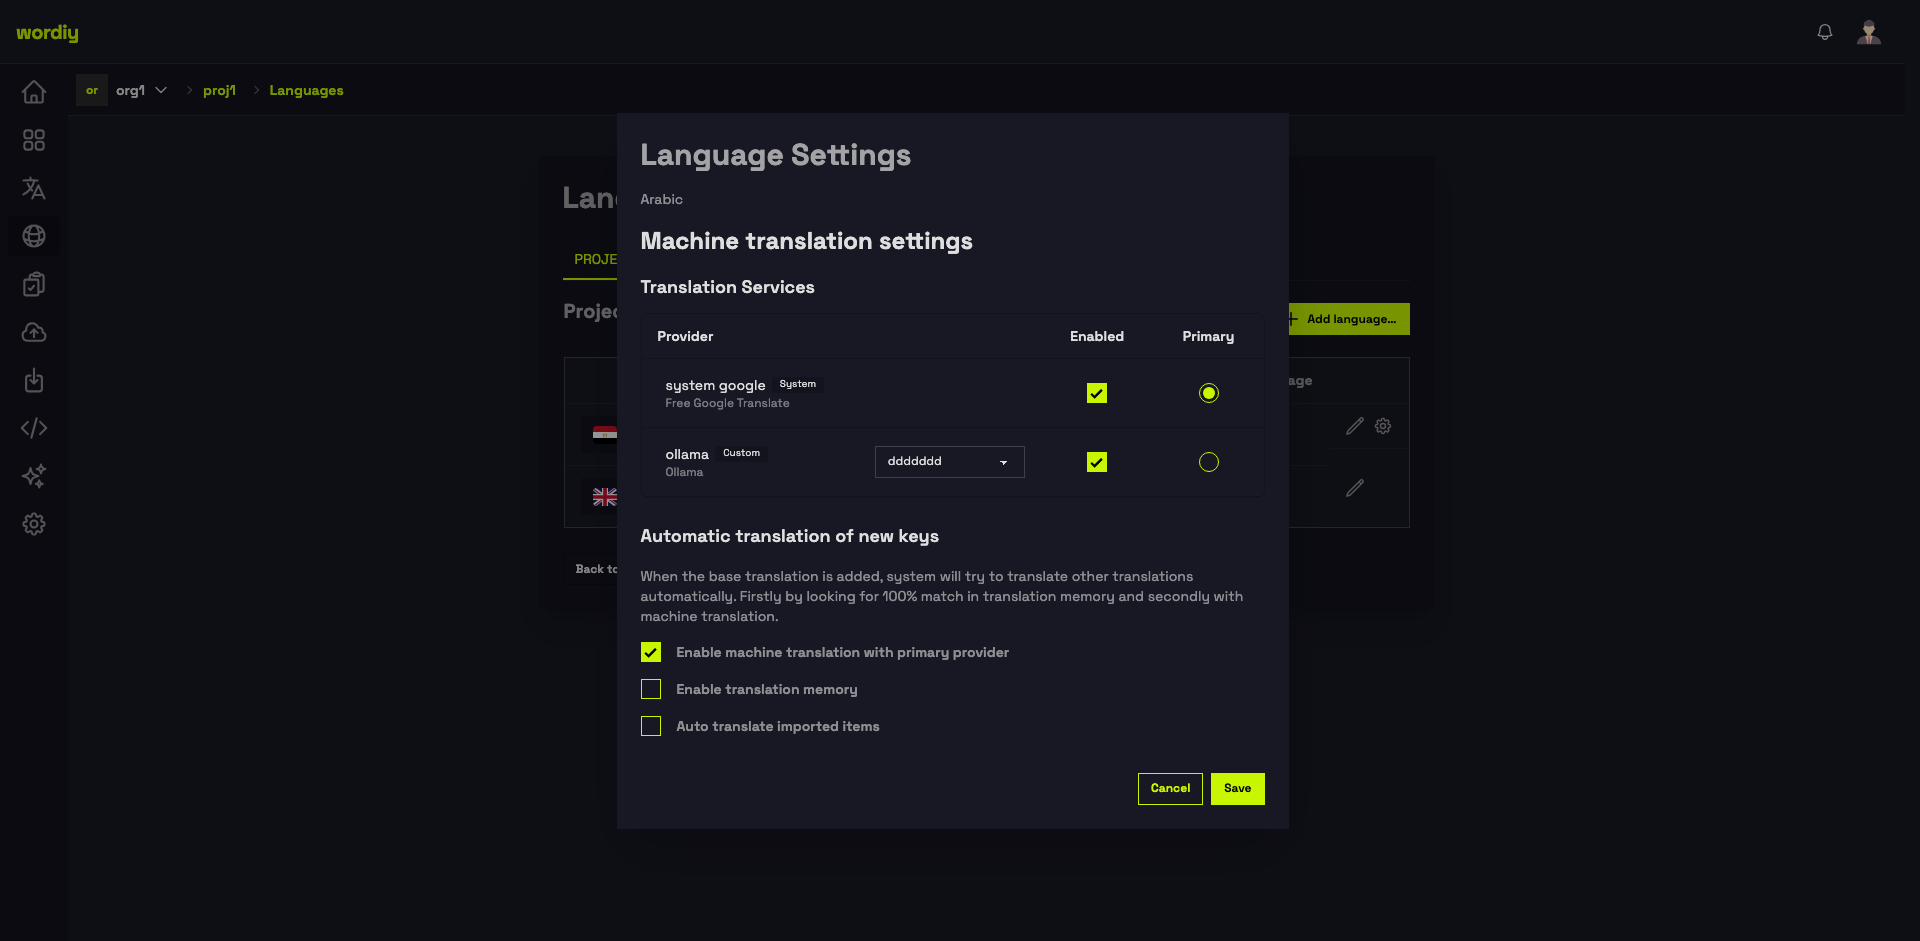1920x941 pixels.
Task: Open the AI sparkles icon in sidebar
Action: (34, 476)
